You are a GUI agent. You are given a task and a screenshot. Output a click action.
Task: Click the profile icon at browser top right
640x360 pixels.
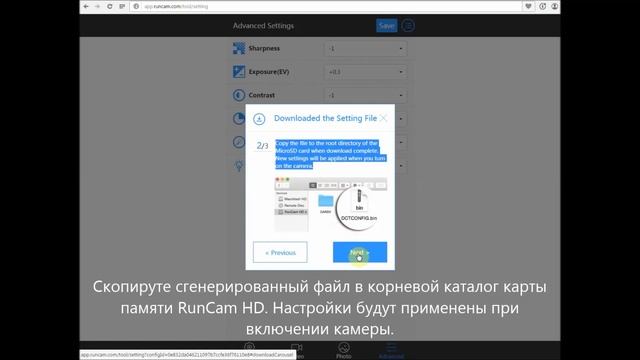[x=554, y=7]
